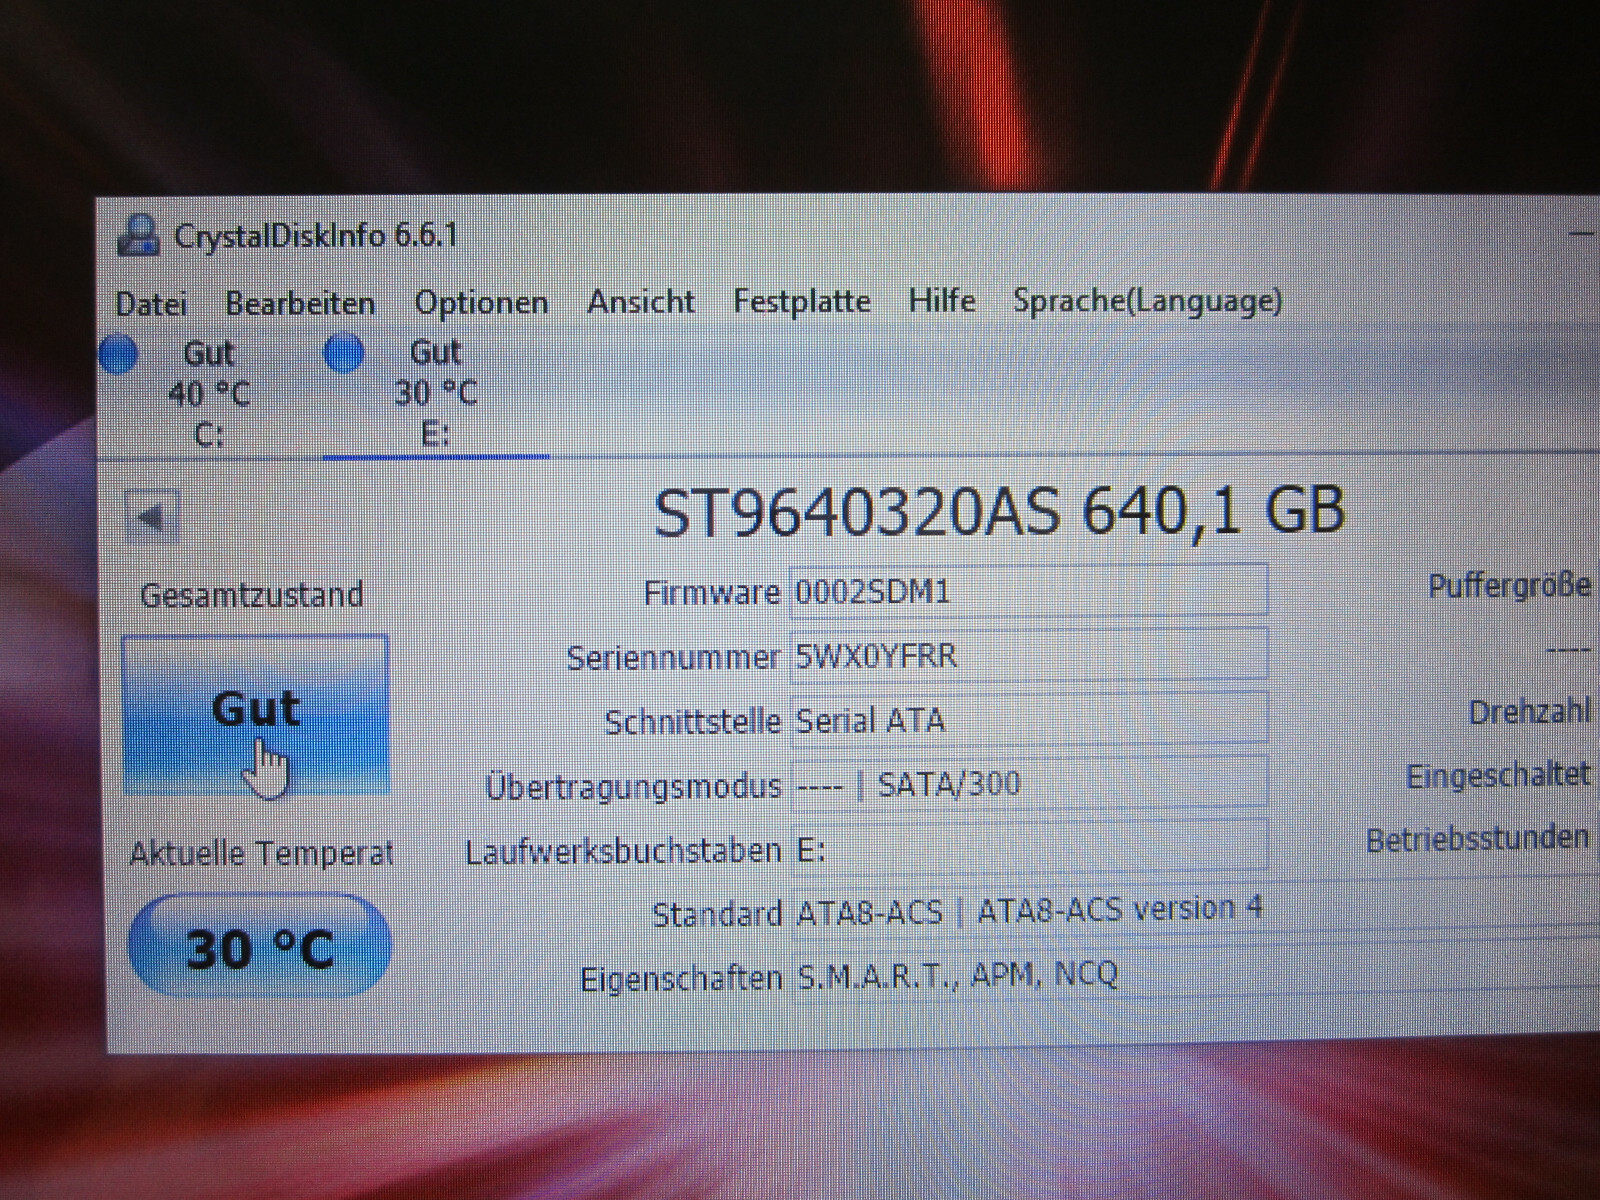The image size is (1600, 1200).
Task: Open the Sprache(Language) menu
Action: [1147, 301]
